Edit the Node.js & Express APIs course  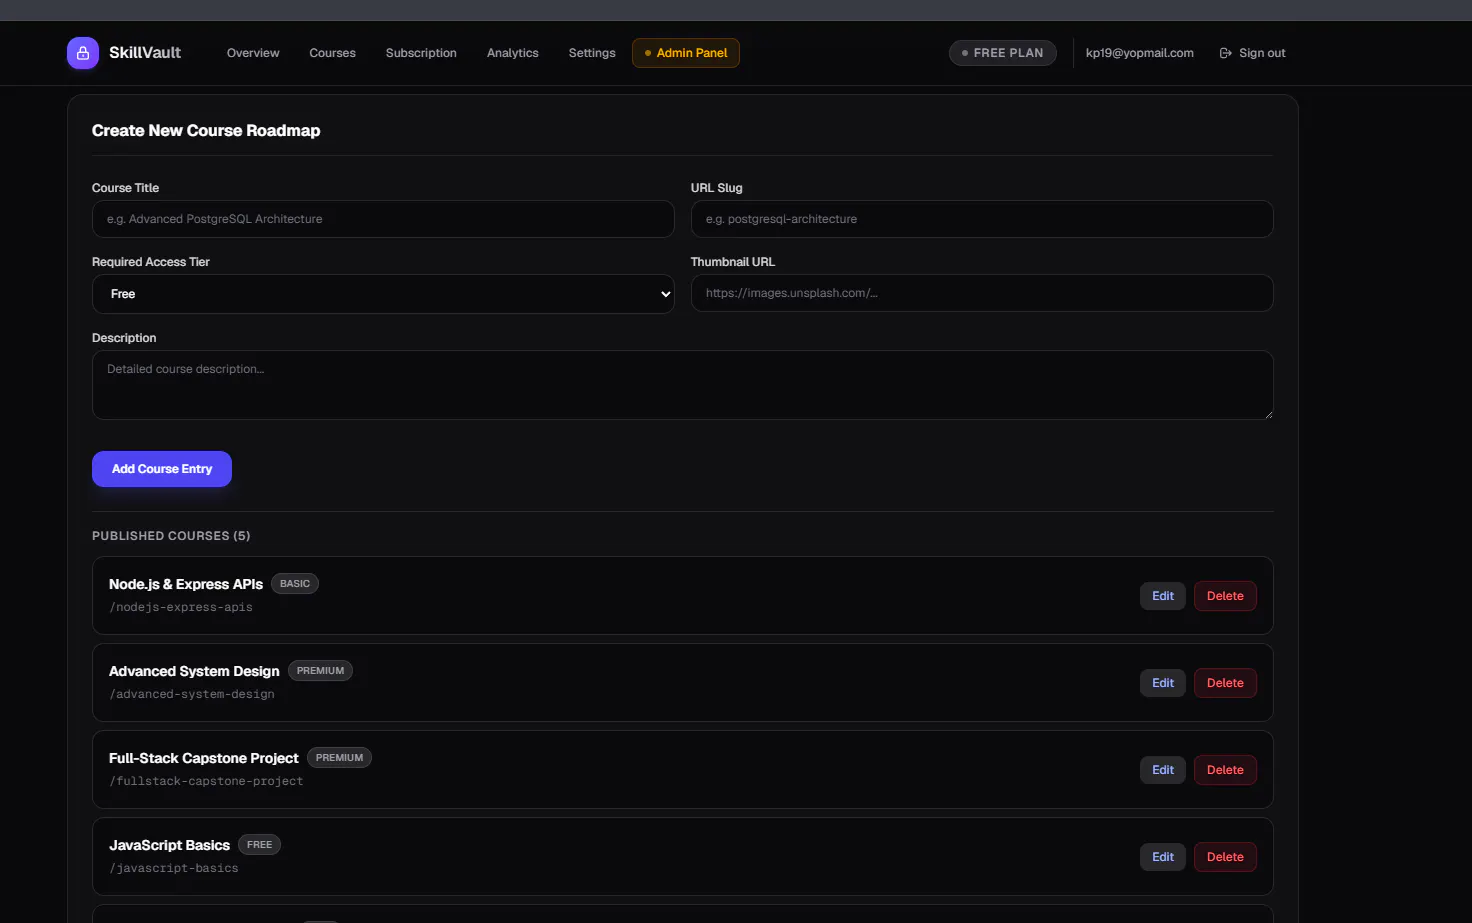(1163, 596)
